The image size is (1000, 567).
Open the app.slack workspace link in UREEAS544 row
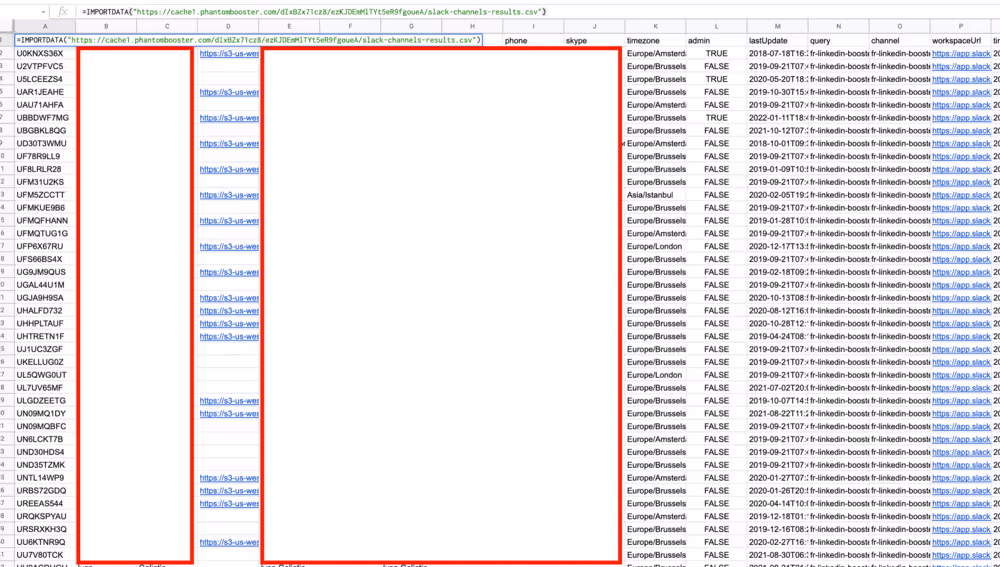point(960,503)
